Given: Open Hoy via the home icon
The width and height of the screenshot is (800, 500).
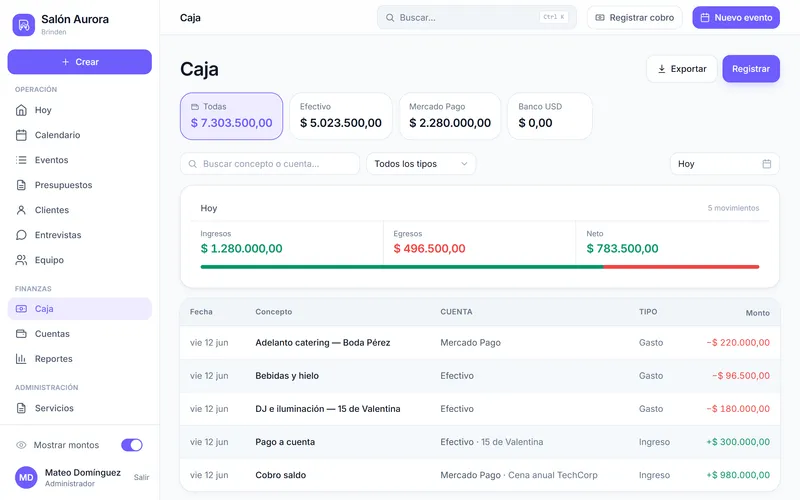Looking at the screenshot, I should [x=21, y=110].
